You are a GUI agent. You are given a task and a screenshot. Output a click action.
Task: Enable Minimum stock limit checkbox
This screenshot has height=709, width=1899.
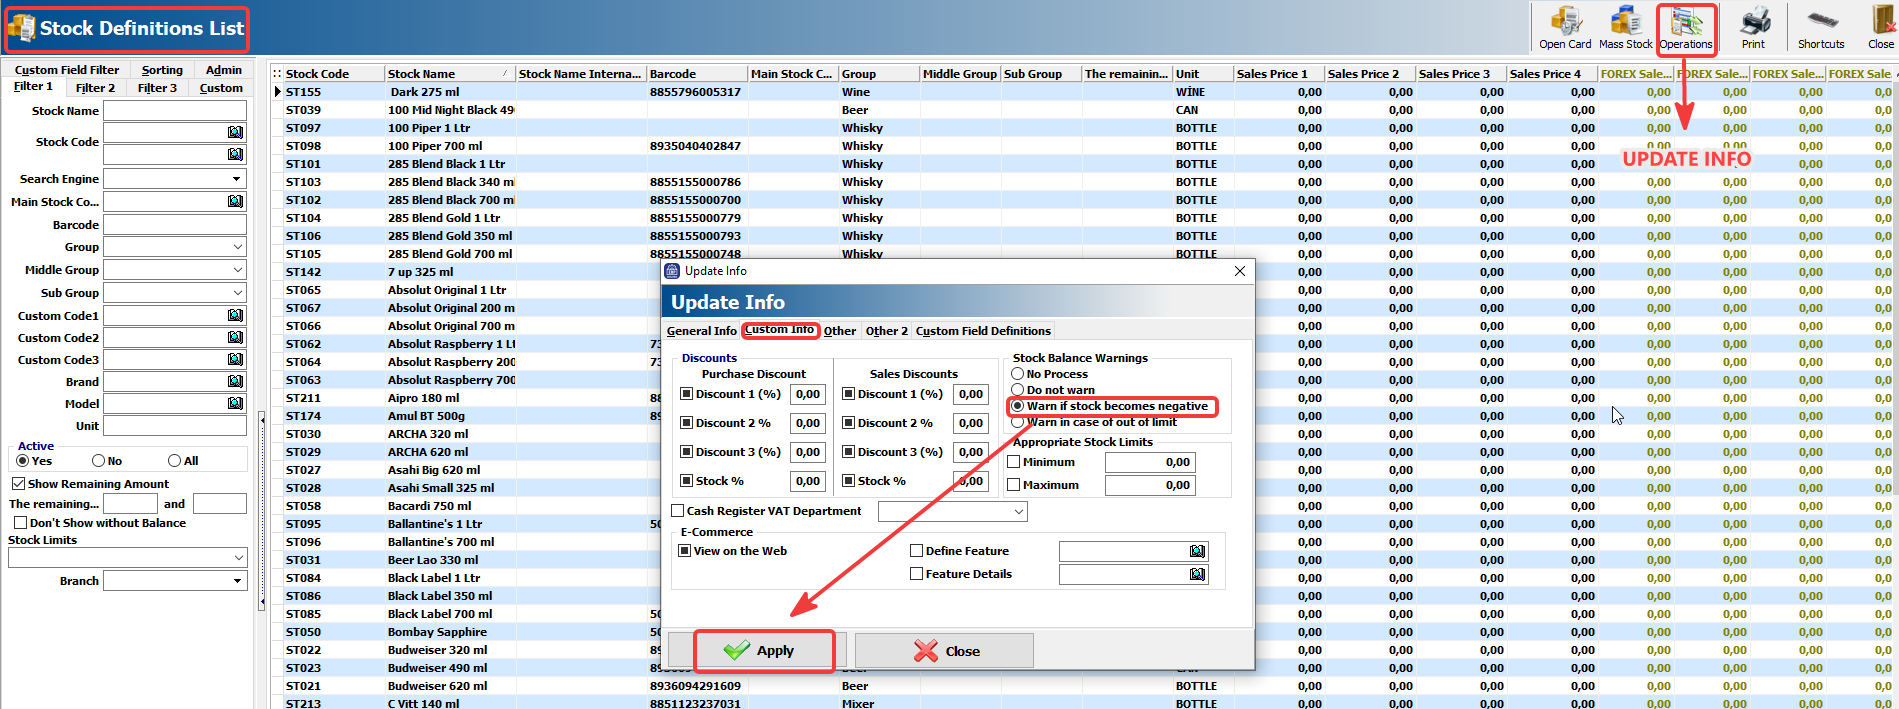pos(1014,462)
